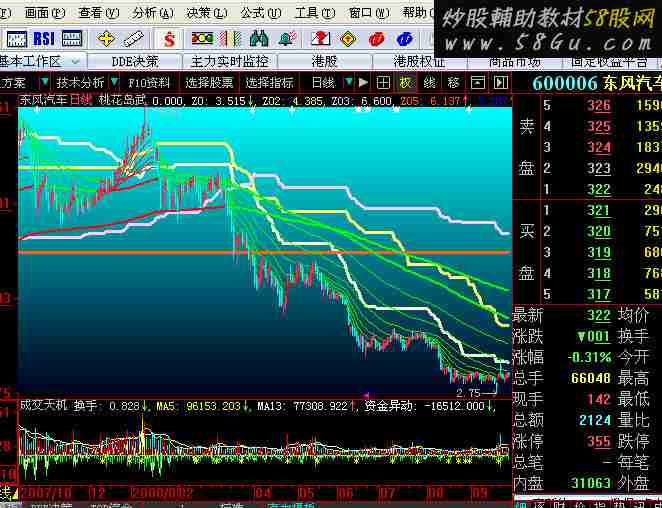Switch to the 基本工作区 tab
Image resolution: width=662 pixels, height=508 pixels.
[30, 62]
